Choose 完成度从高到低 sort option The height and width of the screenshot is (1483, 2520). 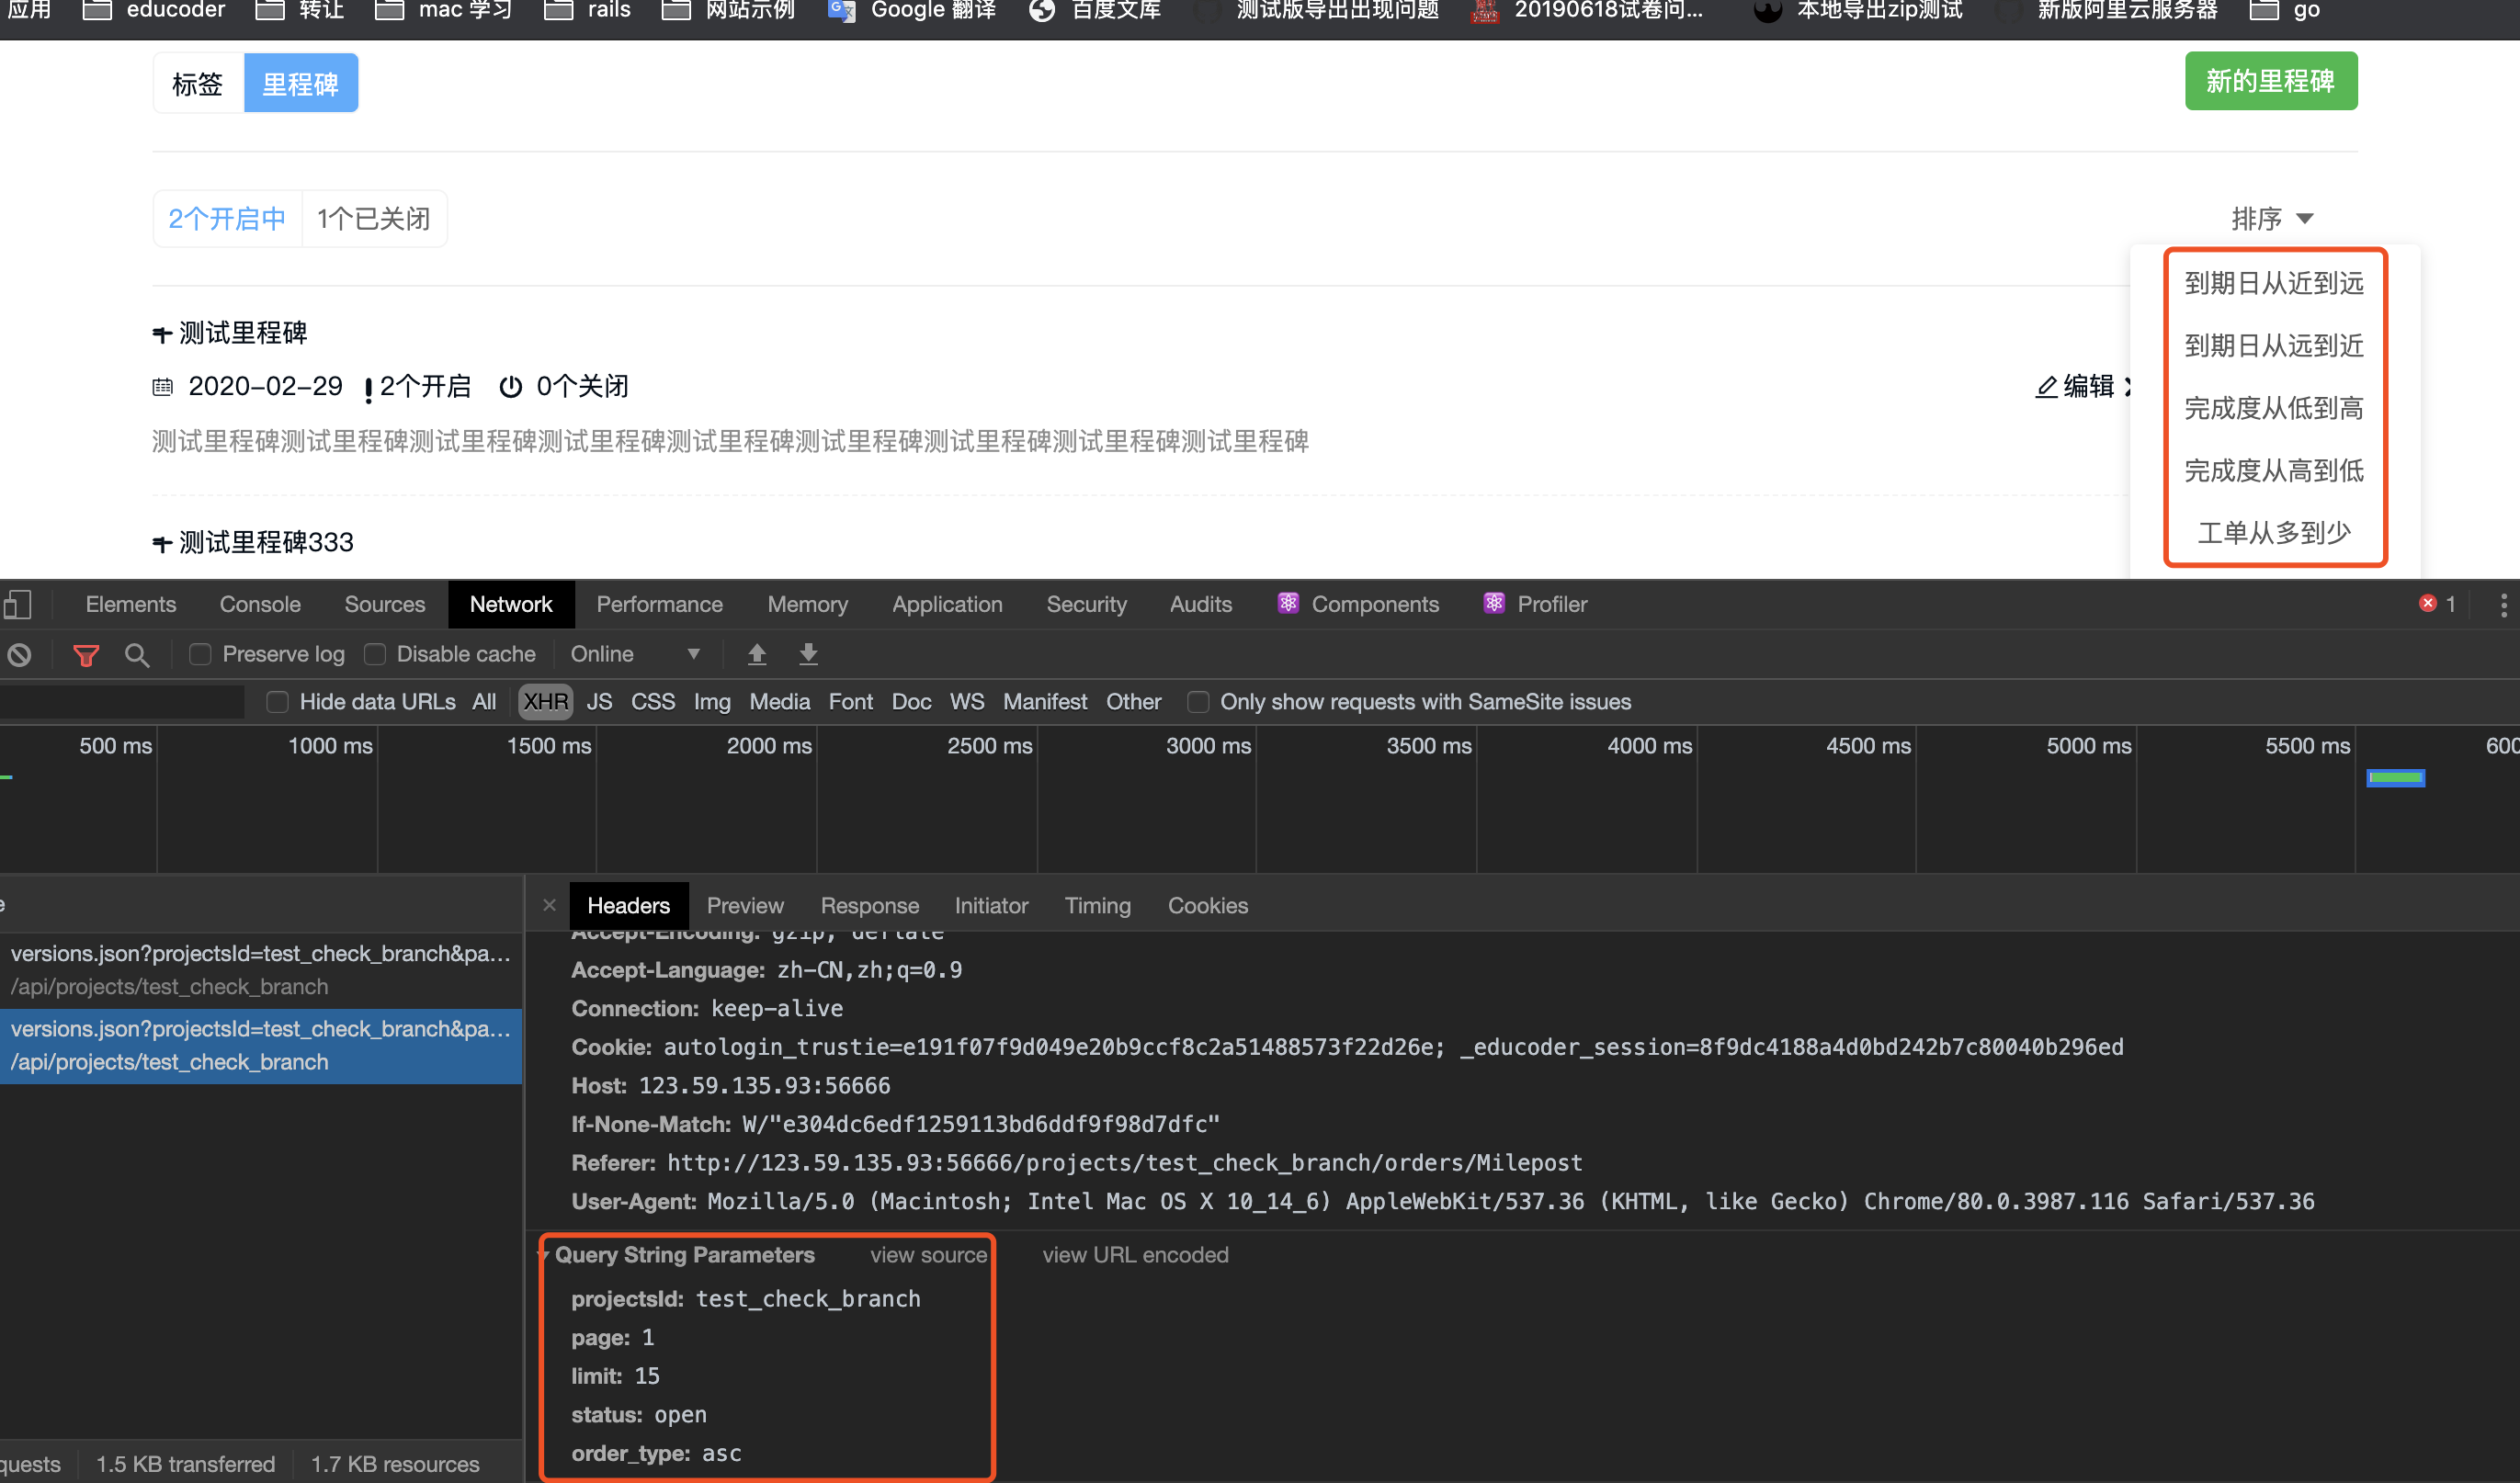pos(2274,470)
